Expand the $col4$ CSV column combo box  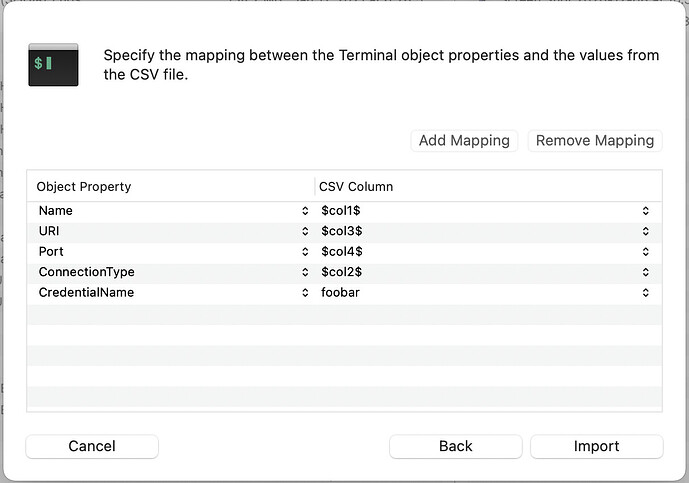(x=646, y=252)
